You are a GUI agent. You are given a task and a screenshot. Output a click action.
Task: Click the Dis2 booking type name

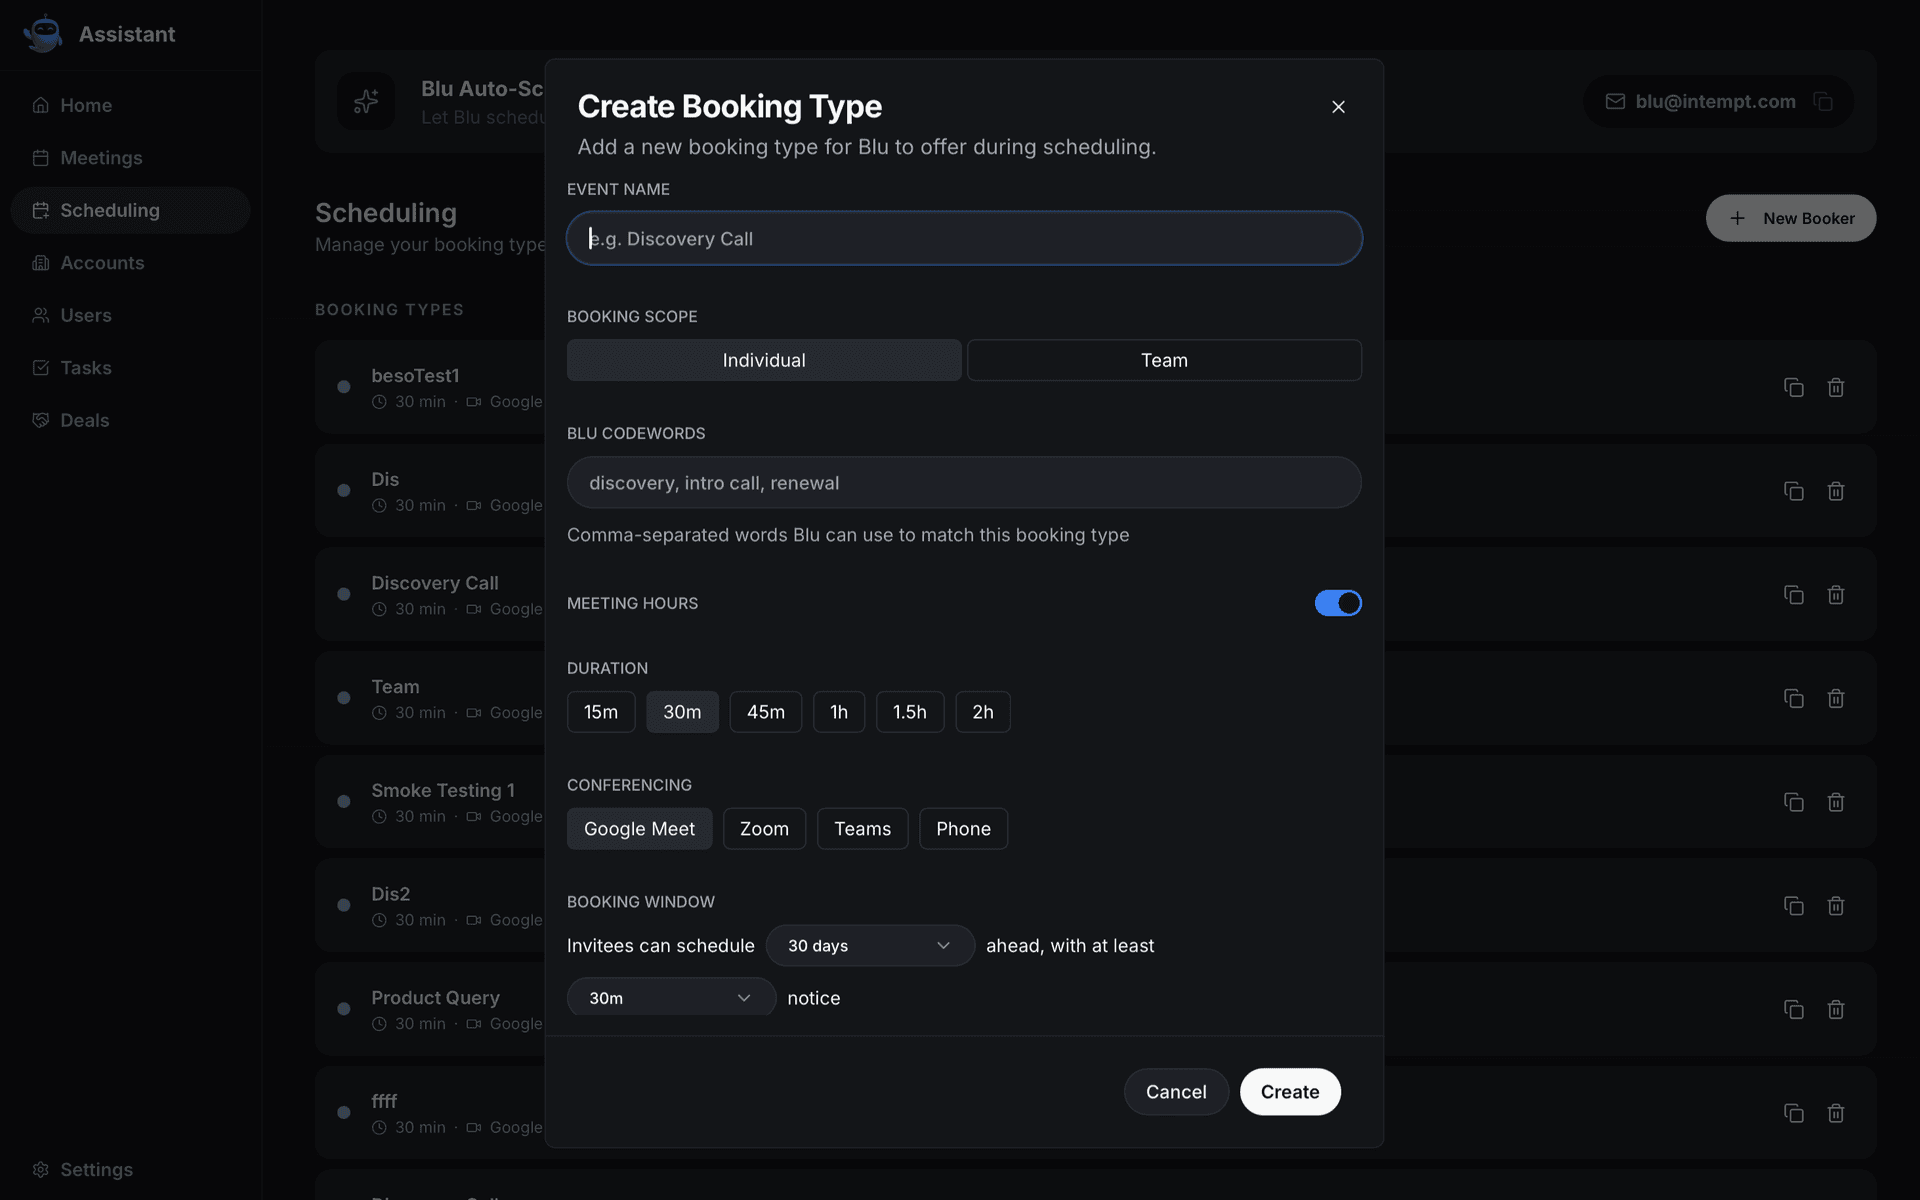390,894
